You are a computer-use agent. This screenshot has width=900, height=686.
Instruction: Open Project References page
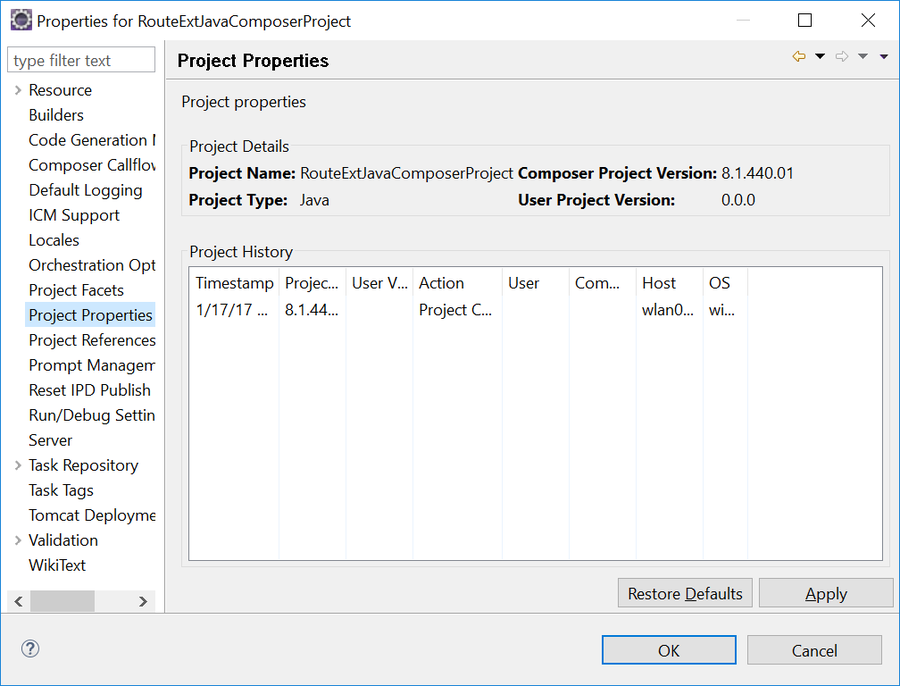click(x=92, y=340)
